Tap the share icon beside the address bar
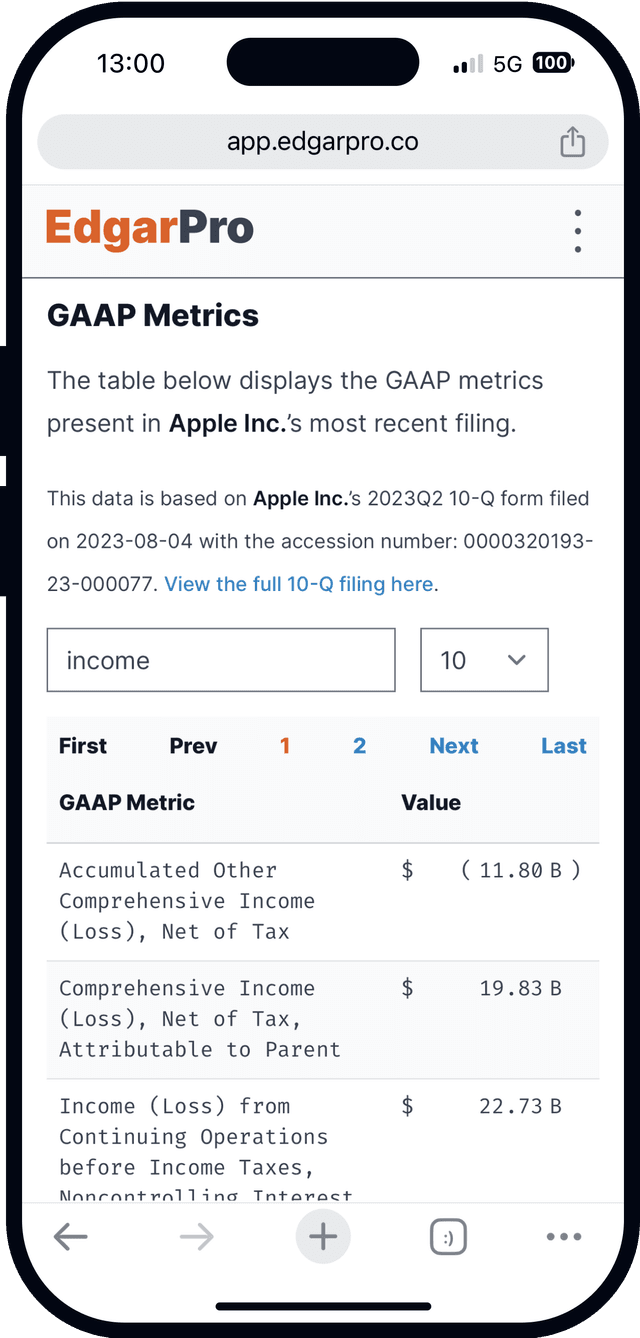Screen dimensions: 640x1338 (x=572, y=141)
